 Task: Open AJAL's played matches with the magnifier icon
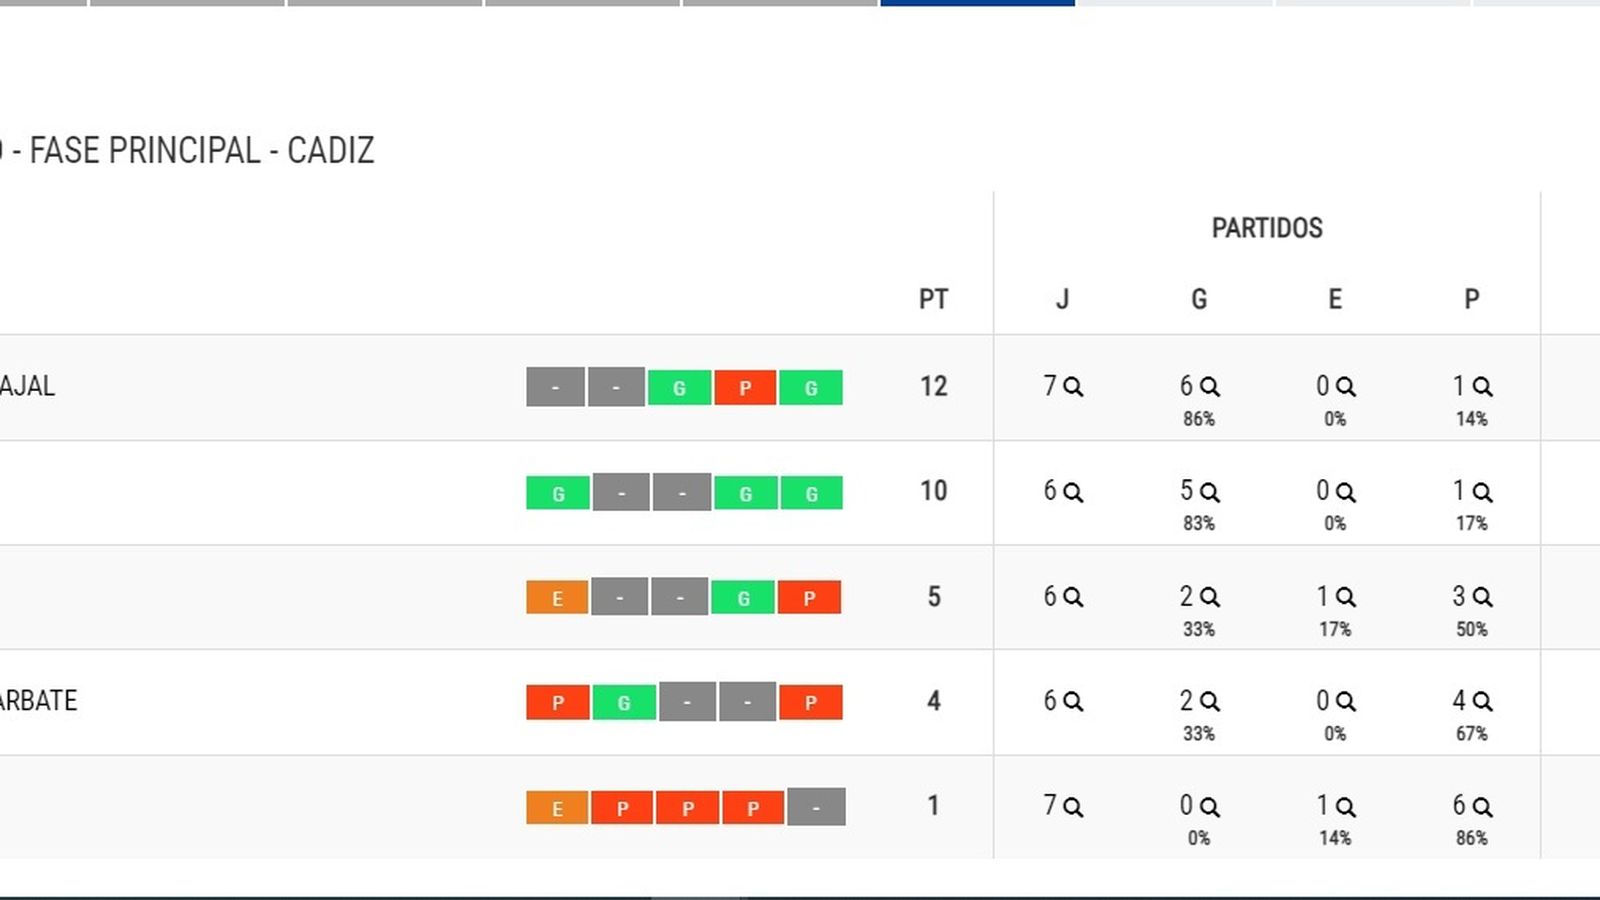(1073, 386)
